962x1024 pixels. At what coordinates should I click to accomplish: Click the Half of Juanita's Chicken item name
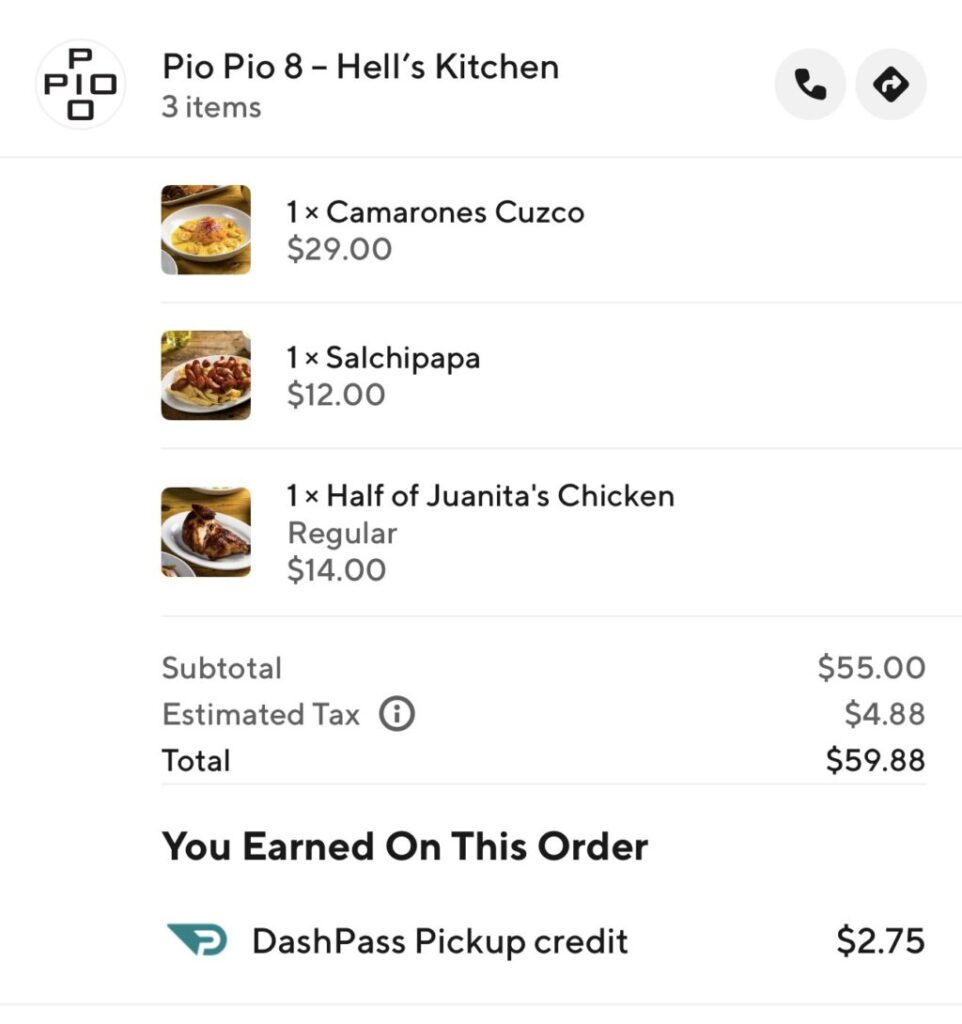(480, 496)
